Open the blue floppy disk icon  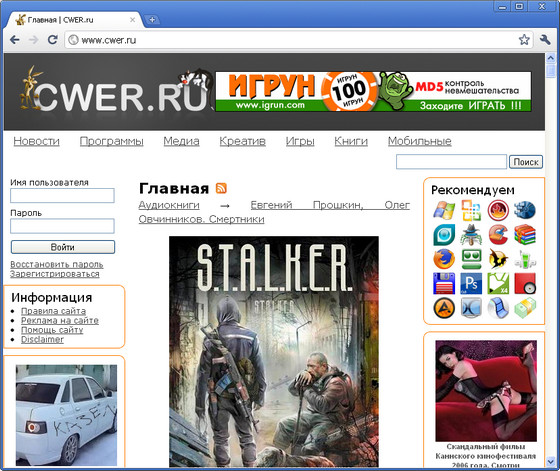444,284
